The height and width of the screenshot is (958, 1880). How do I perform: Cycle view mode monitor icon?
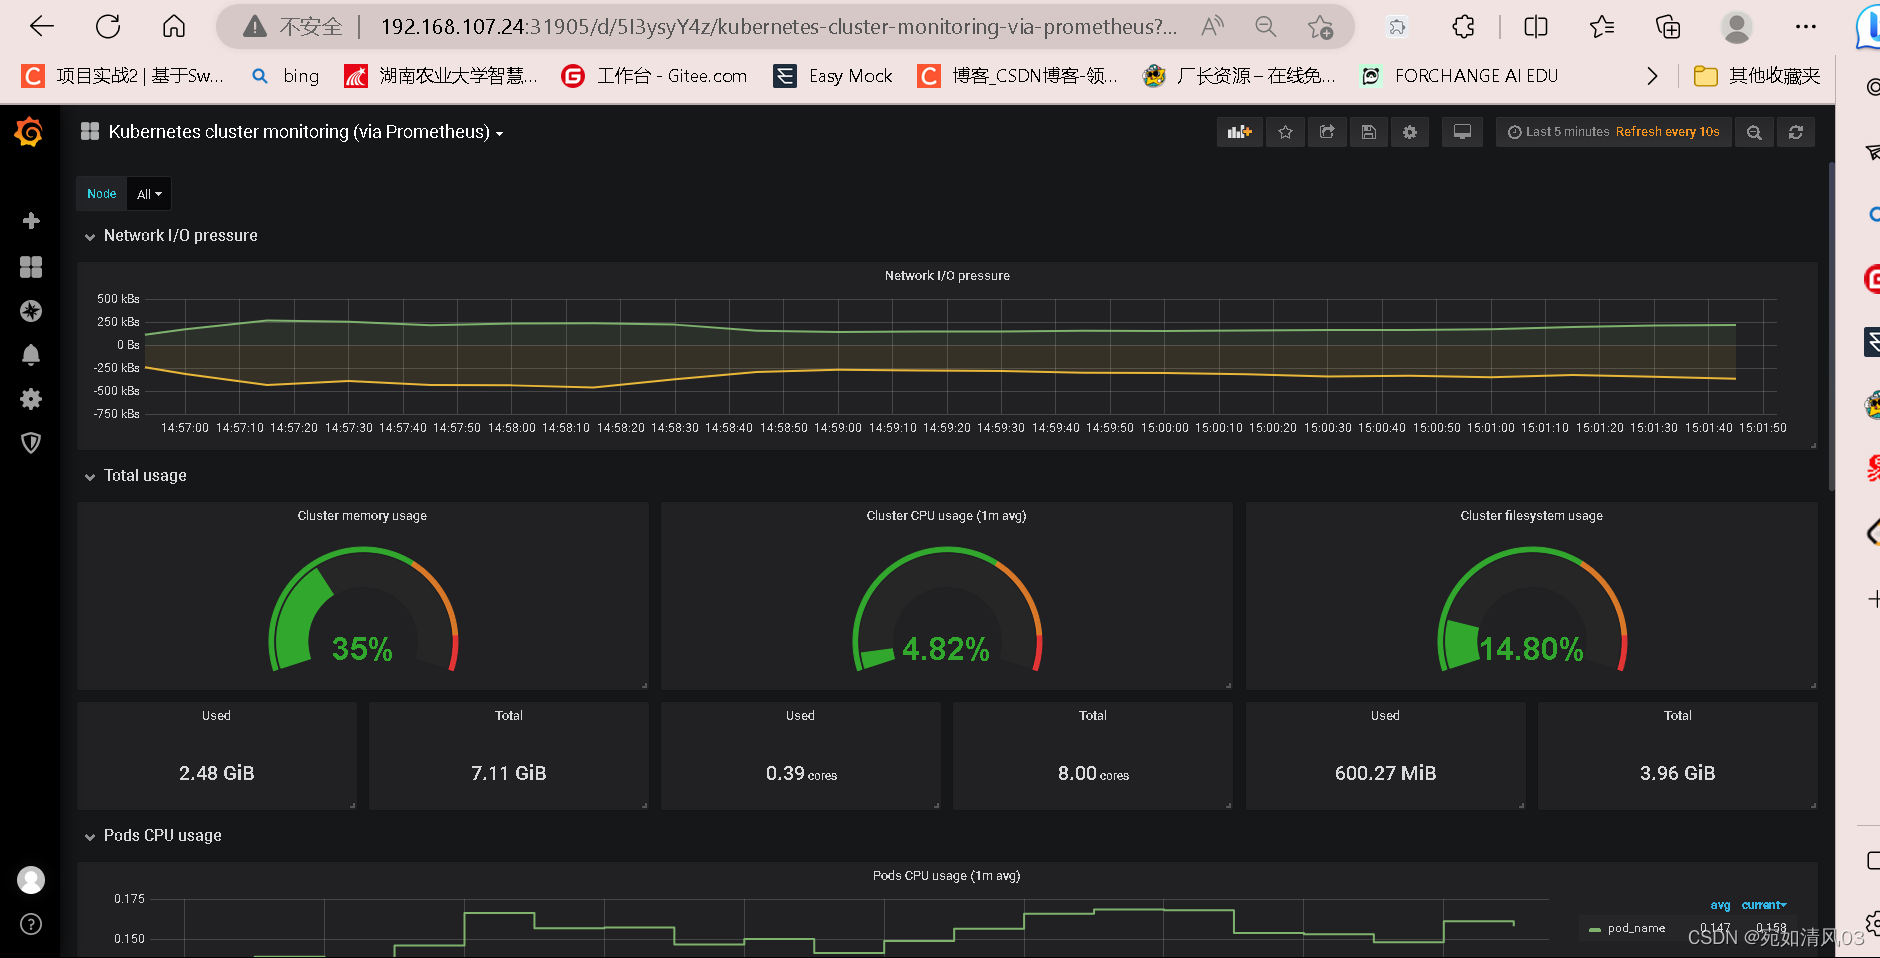1462,132
